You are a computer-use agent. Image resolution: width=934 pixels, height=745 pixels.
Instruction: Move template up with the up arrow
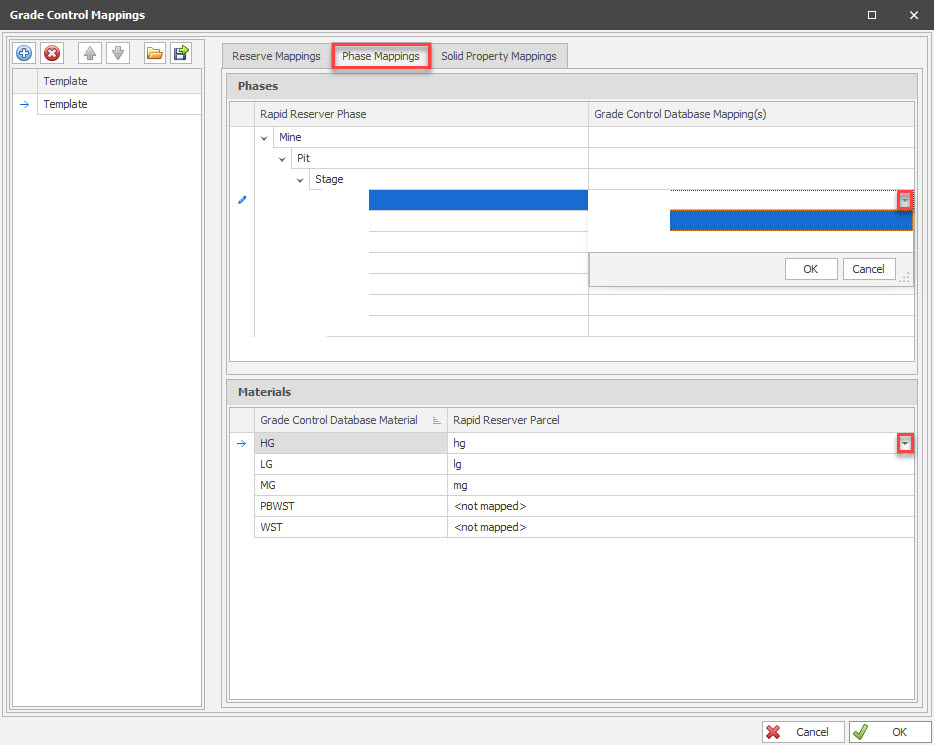point(90,54)
